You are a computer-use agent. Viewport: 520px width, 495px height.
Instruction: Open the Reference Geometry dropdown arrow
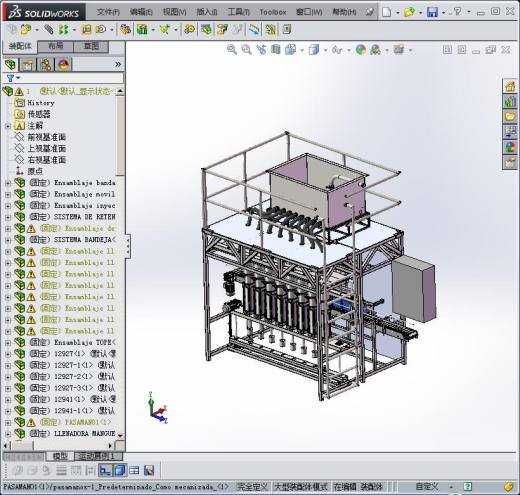[x=175, y=30]
